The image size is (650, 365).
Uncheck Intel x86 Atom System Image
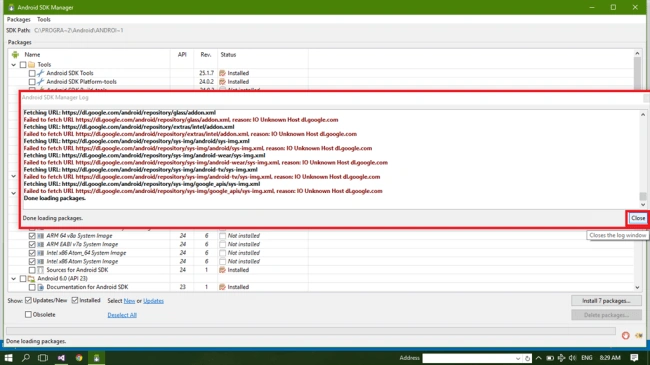coord(32,261)
